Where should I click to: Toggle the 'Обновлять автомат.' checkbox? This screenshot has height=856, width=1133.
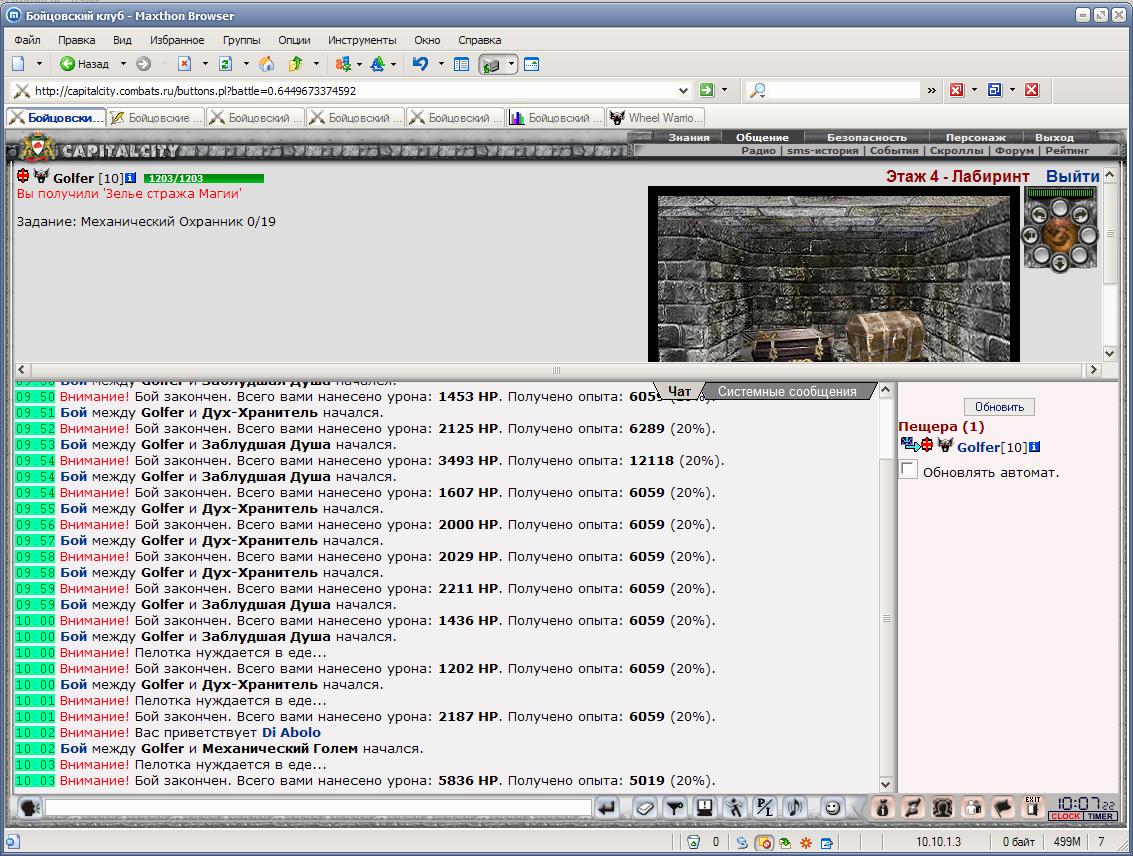[908, 470]
